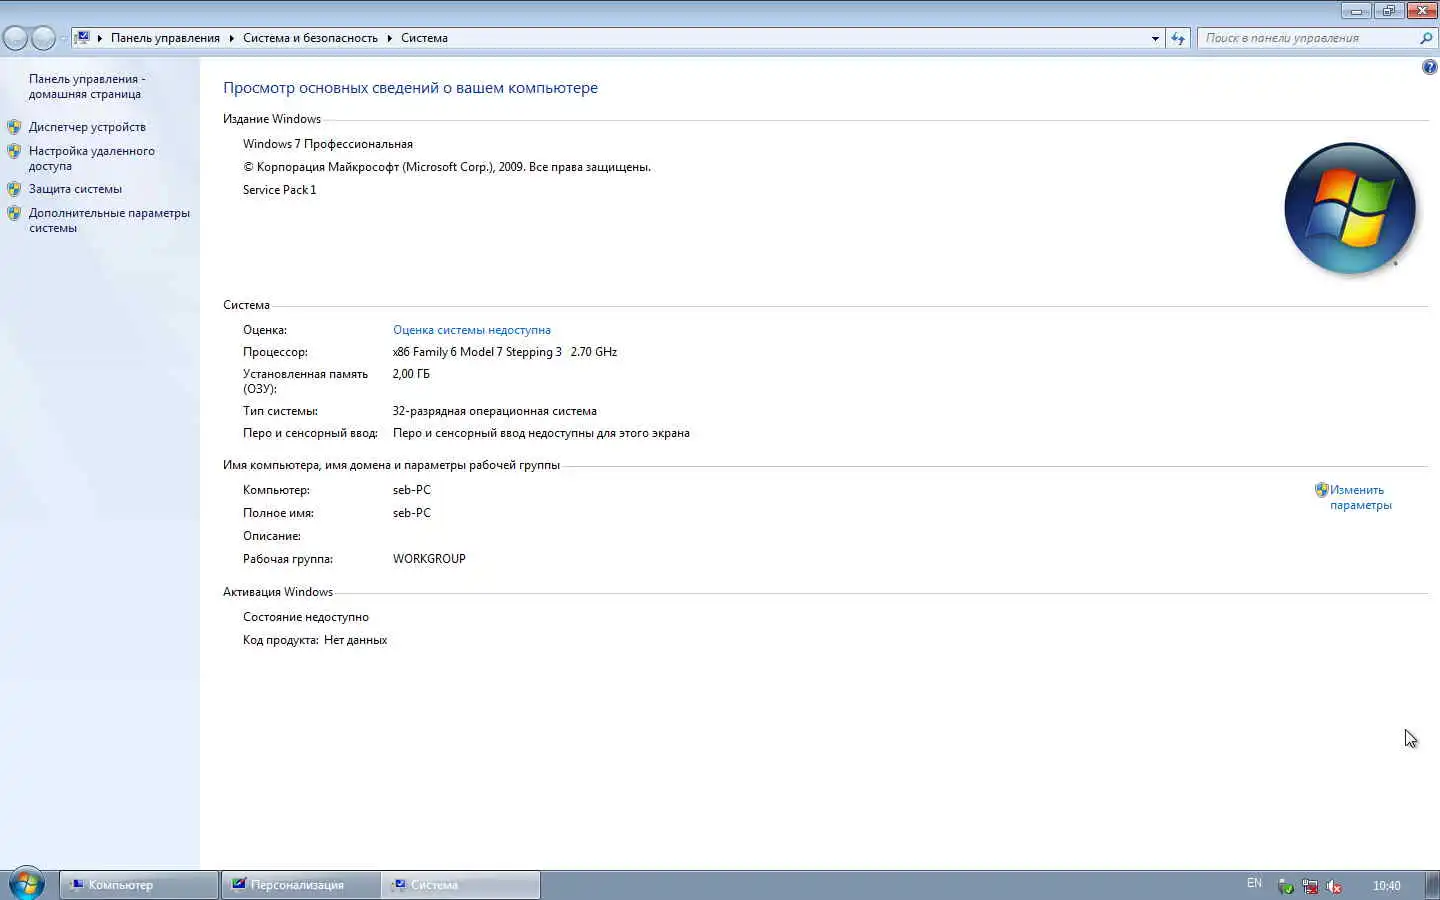Switch to Система taskbar button
The image size is (1440, 900).
(x=461, y=885)
